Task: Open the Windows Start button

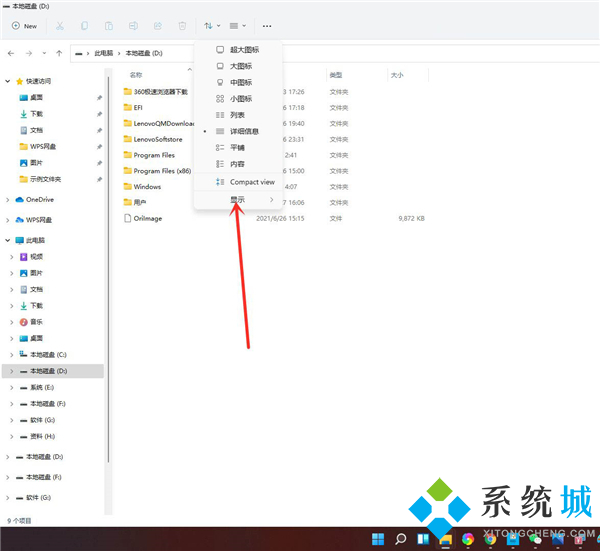Action: (x=378, y=539)
